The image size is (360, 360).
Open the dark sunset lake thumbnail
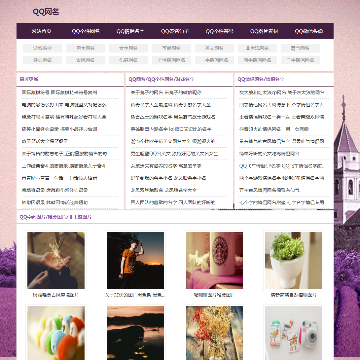click(x=135, y=333)
